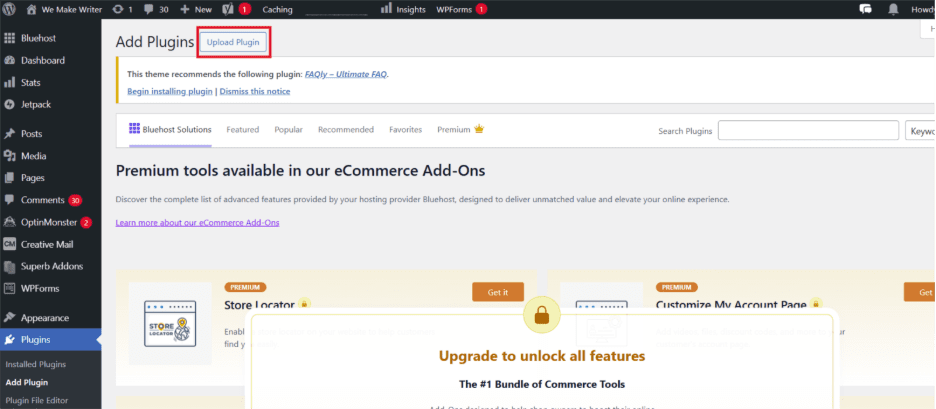Open Add Plugin submenu item

[27, 382]
